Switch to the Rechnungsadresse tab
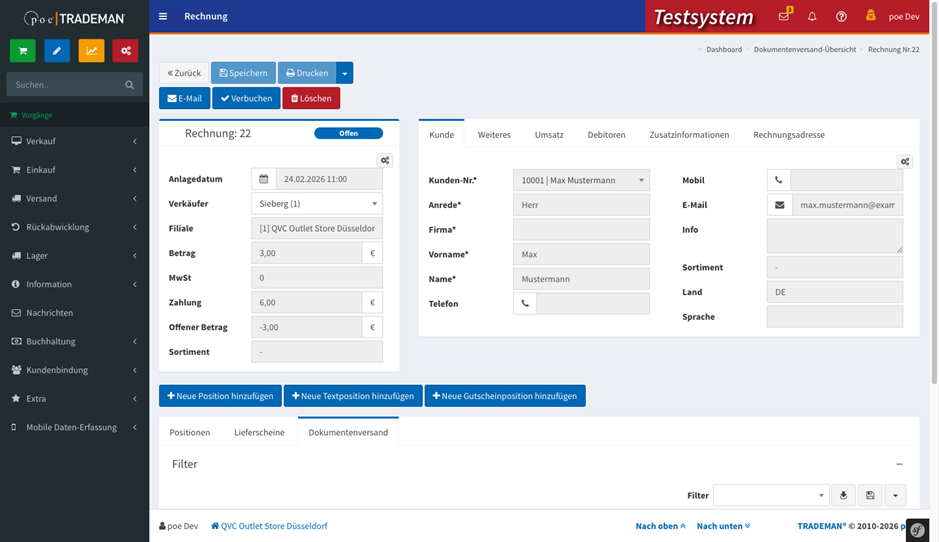The height and width of the screenshot is (542, 939). point(789,135)
